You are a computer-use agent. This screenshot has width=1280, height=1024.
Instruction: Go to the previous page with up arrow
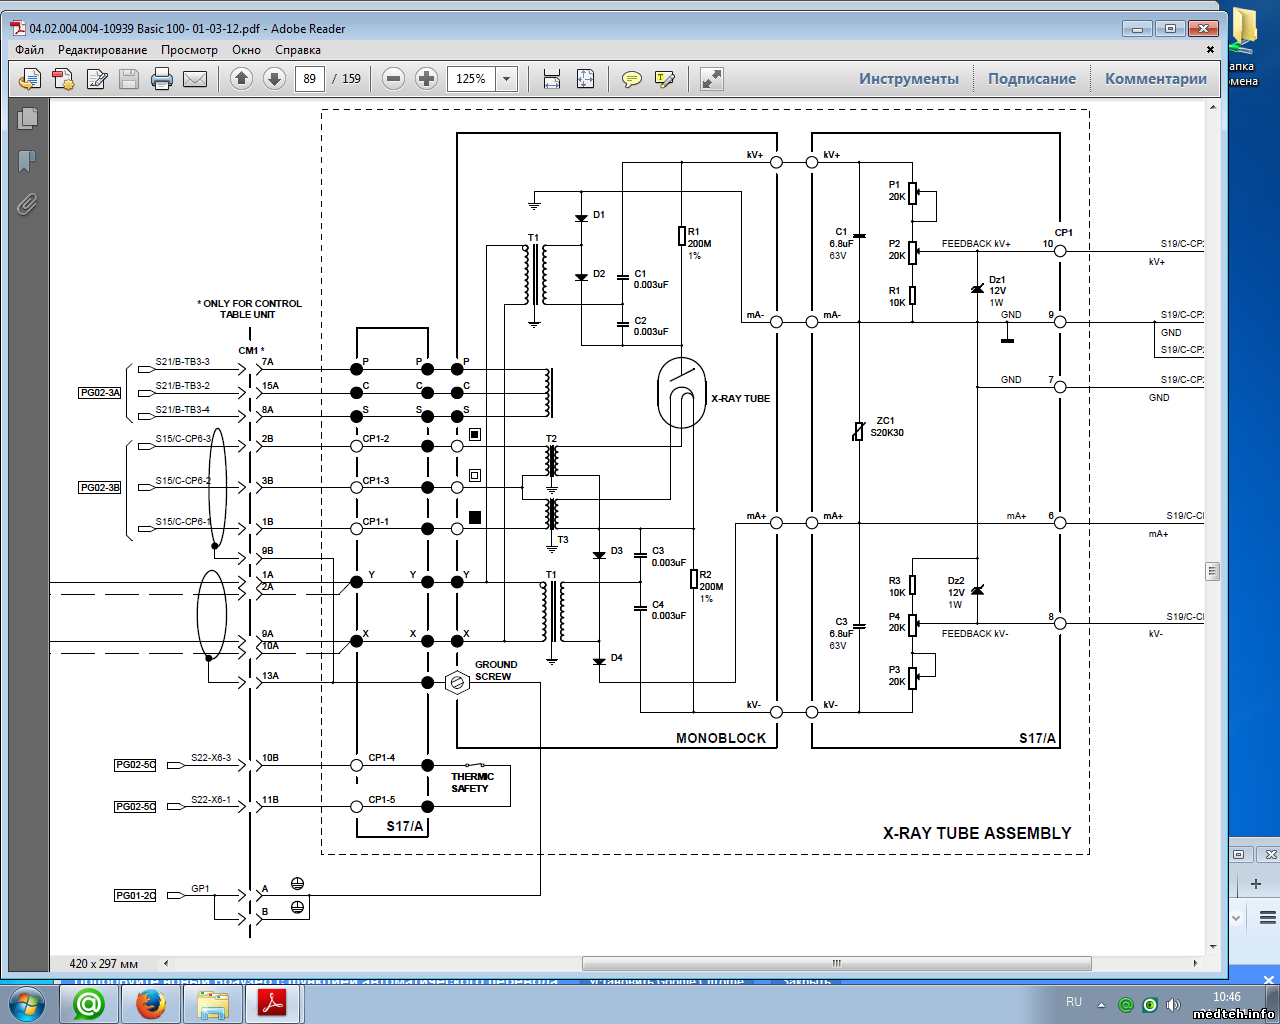241,79
